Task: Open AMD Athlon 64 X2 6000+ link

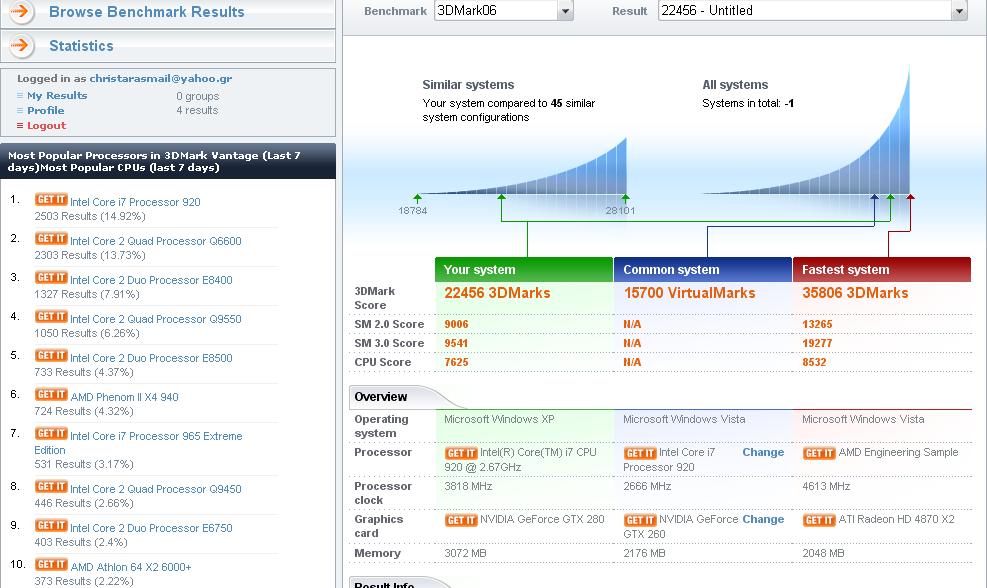Action: tap(131, 567)
